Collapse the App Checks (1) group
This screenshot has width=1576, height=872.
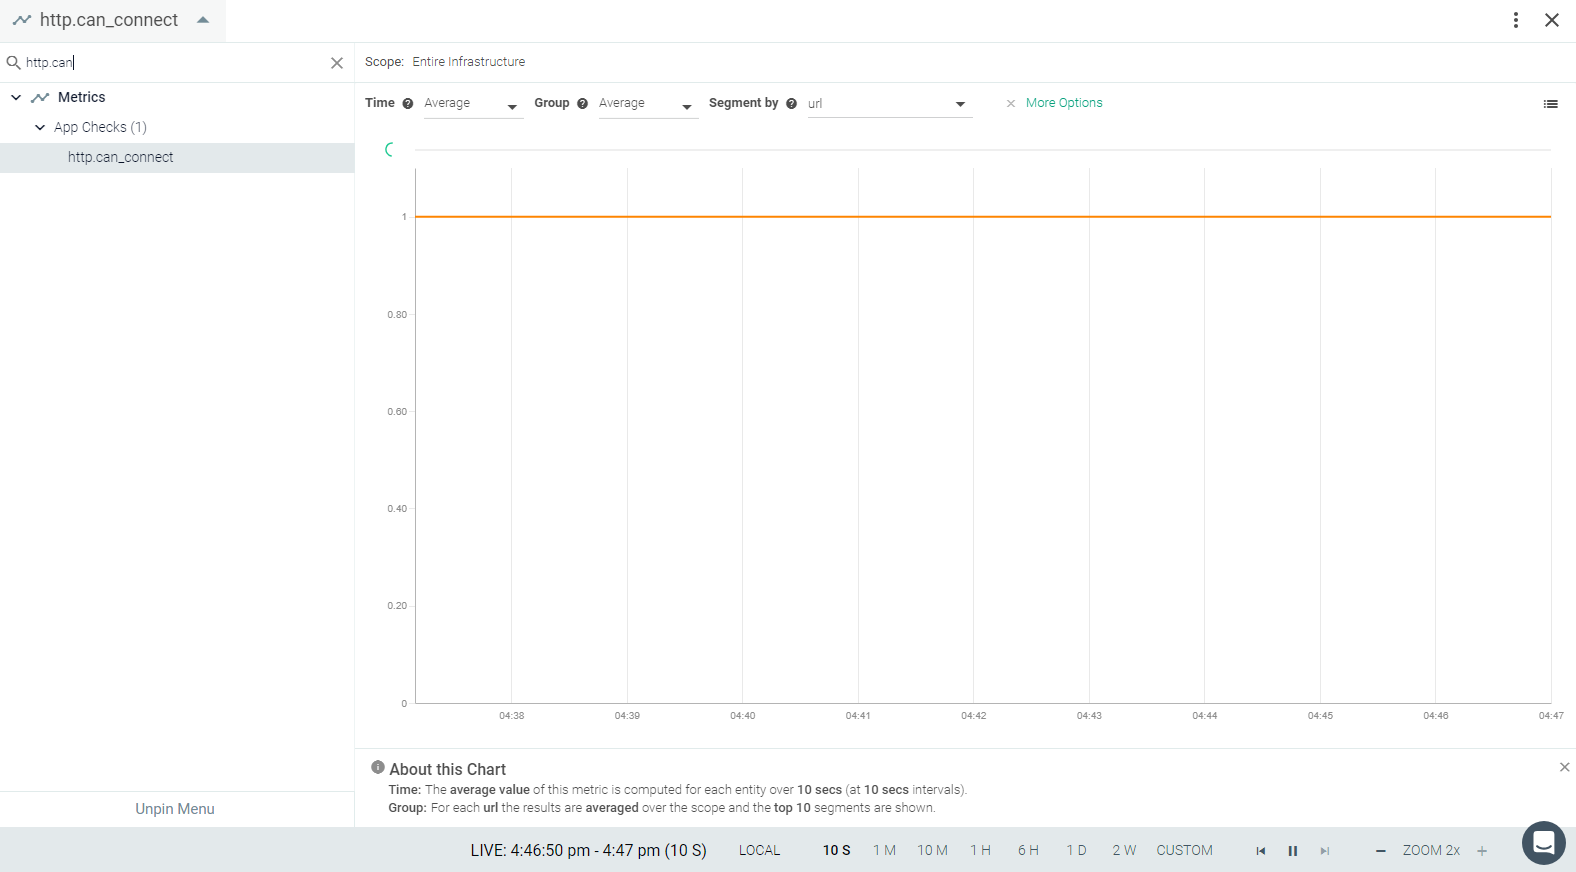(x=40, y=127)
